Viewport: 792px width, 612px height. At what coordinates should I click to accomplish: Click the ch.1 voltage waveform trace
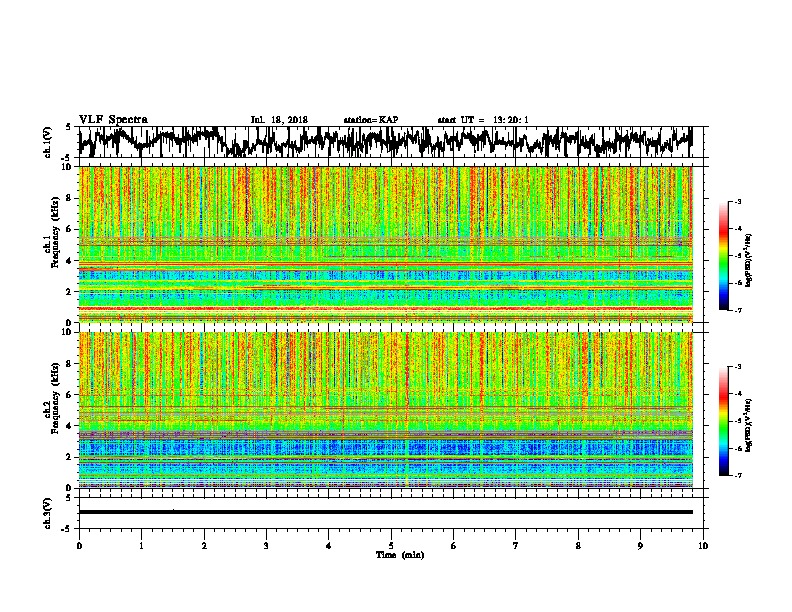(386, 142)
